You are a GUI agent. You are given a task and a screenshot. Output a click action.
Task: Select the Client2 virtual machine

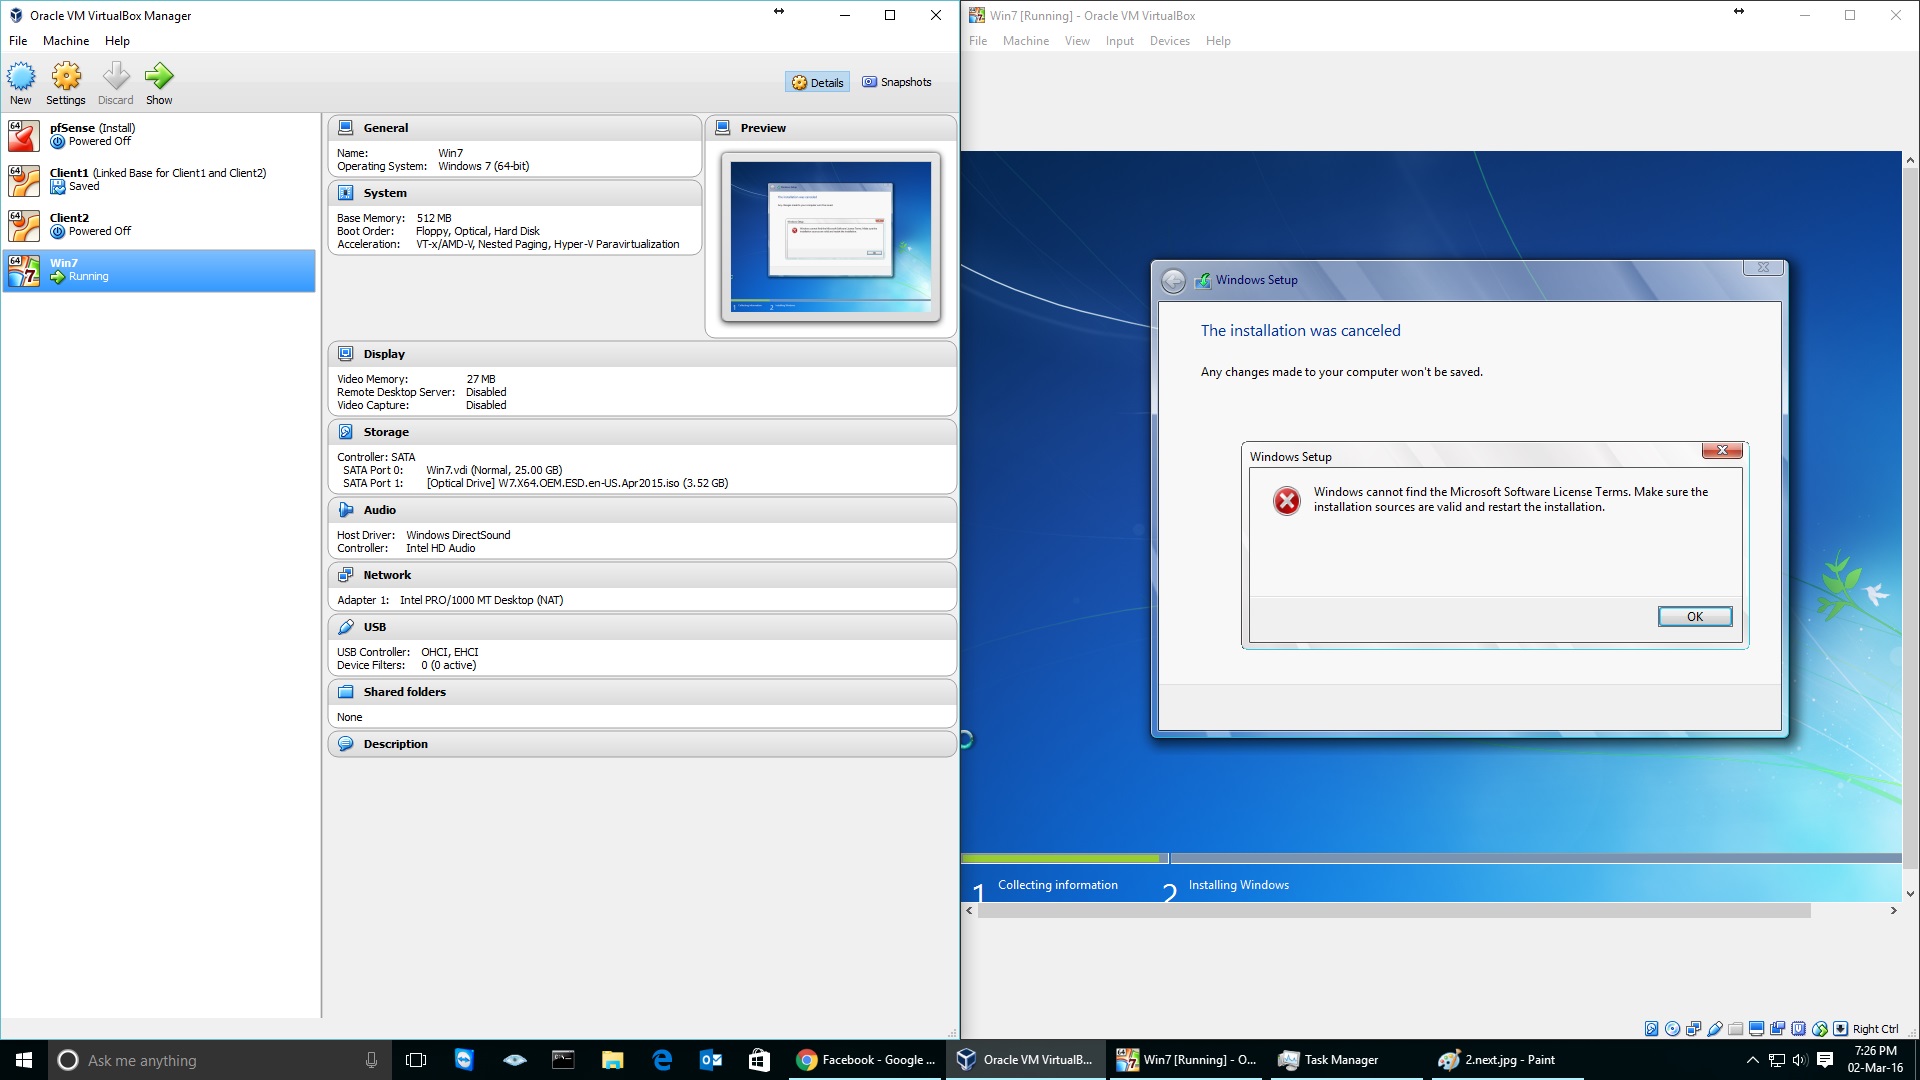159,225
